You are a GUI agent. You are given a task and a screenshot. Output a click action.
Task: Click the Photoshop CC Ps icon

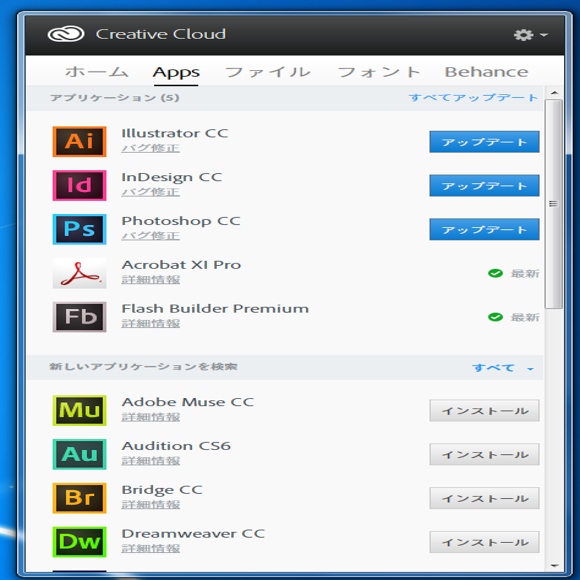(80, 229)
